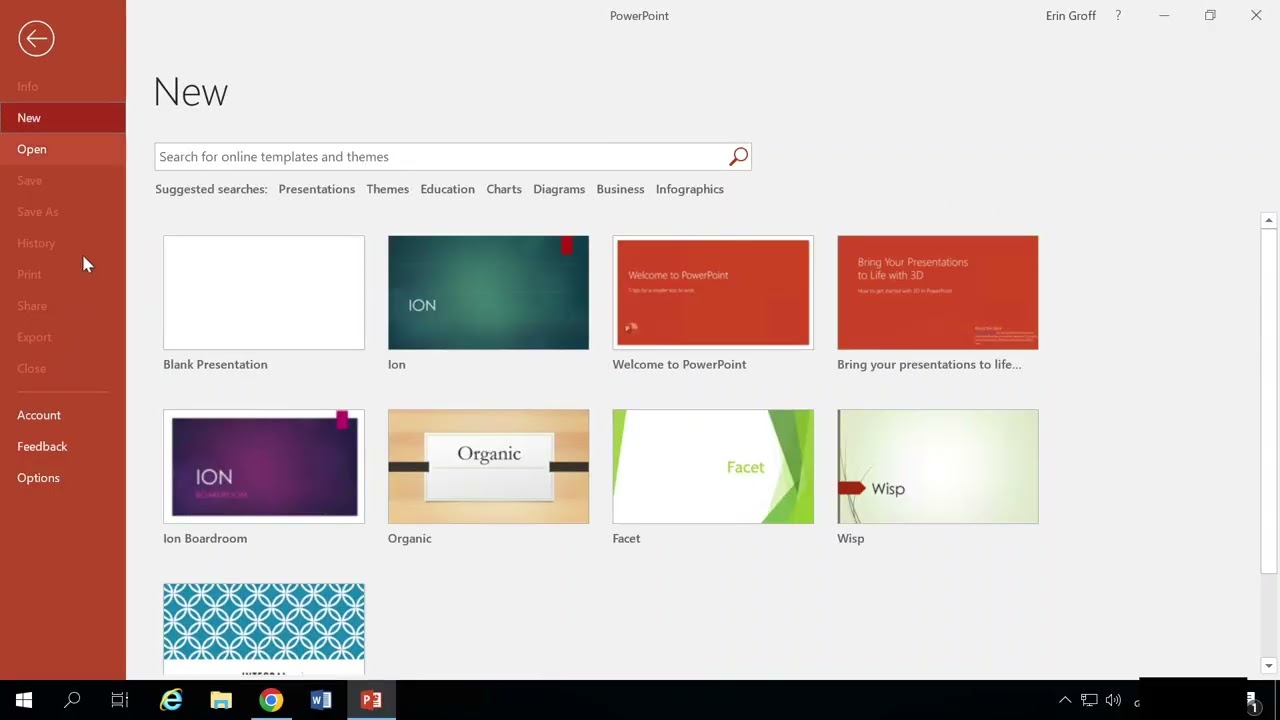Open the Bring Your Presentations to Life template
The image size is (1280, 720).
(x=938, y=293)
